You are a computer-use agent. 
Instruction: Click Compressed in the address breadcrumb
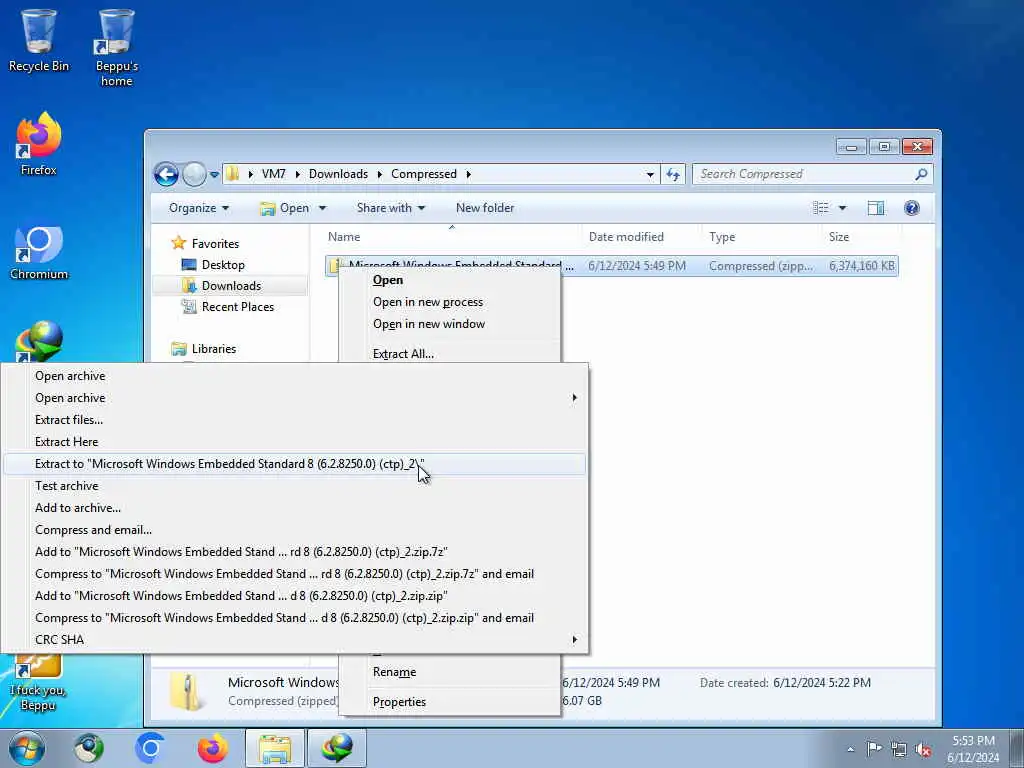coord(424,174)
